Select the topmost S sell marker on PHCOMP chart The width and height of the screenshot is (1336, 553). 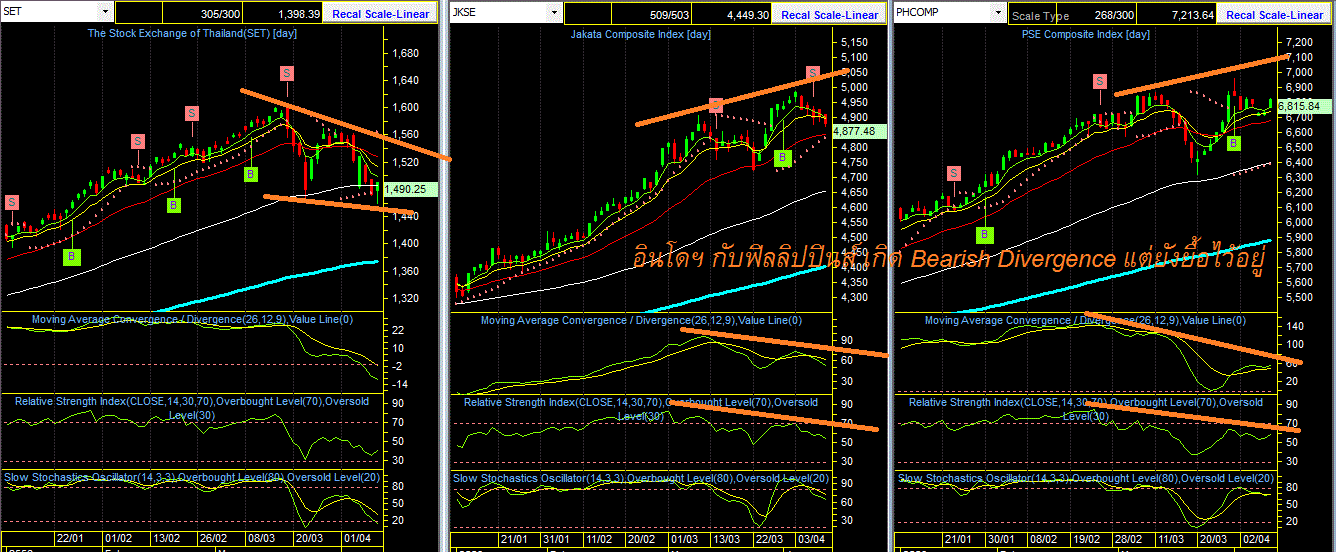[1100, 81]
